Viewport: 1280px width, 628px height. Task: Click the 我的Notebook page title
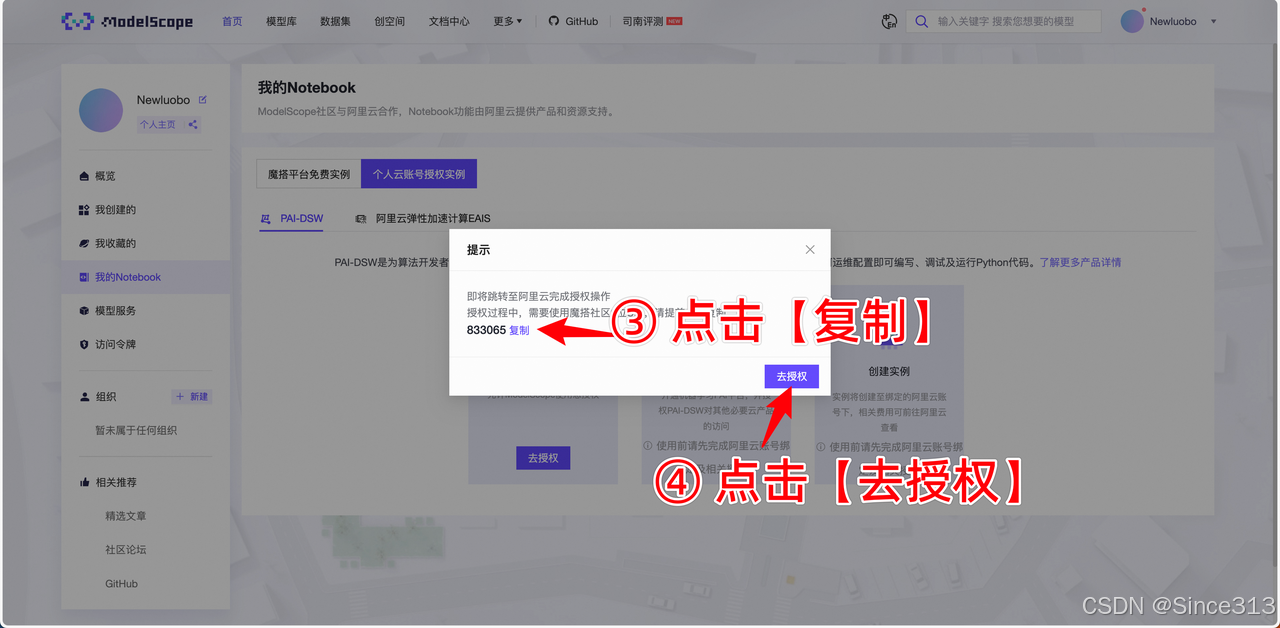click(306, 88)
